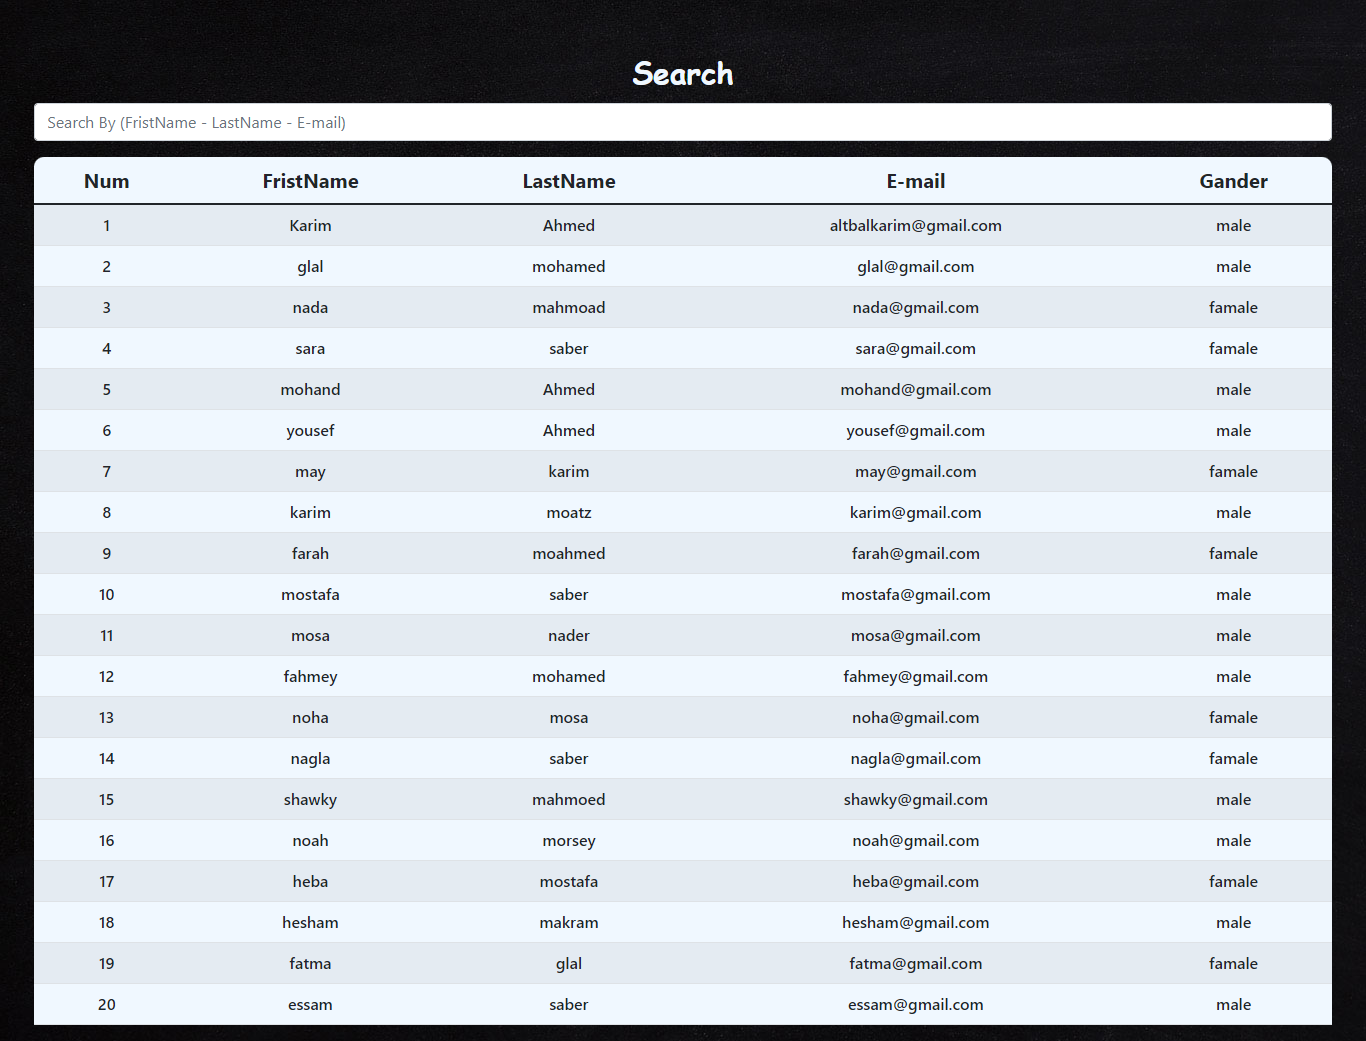Click email noah@gmail.com
Image resolution: width=1366 pixels, height=1041 pixels.
click(x=916, y=841)
